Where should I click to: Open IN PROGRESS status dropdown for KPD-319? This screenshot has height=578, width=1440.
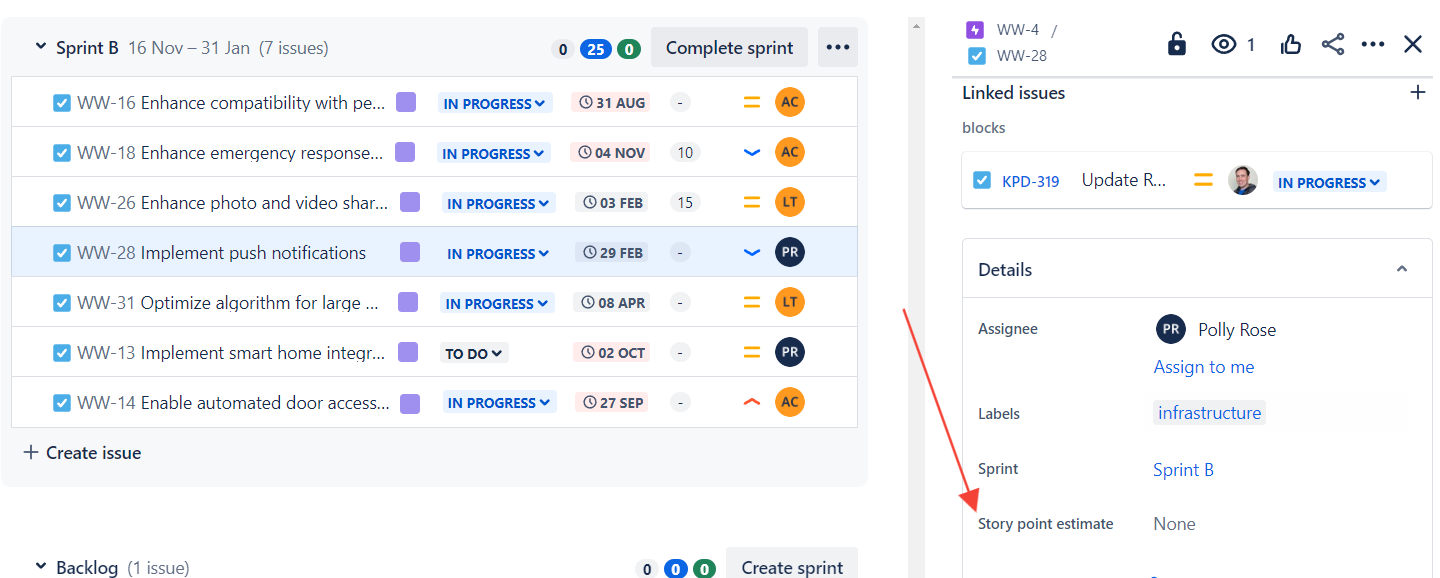pos(1329,182)
